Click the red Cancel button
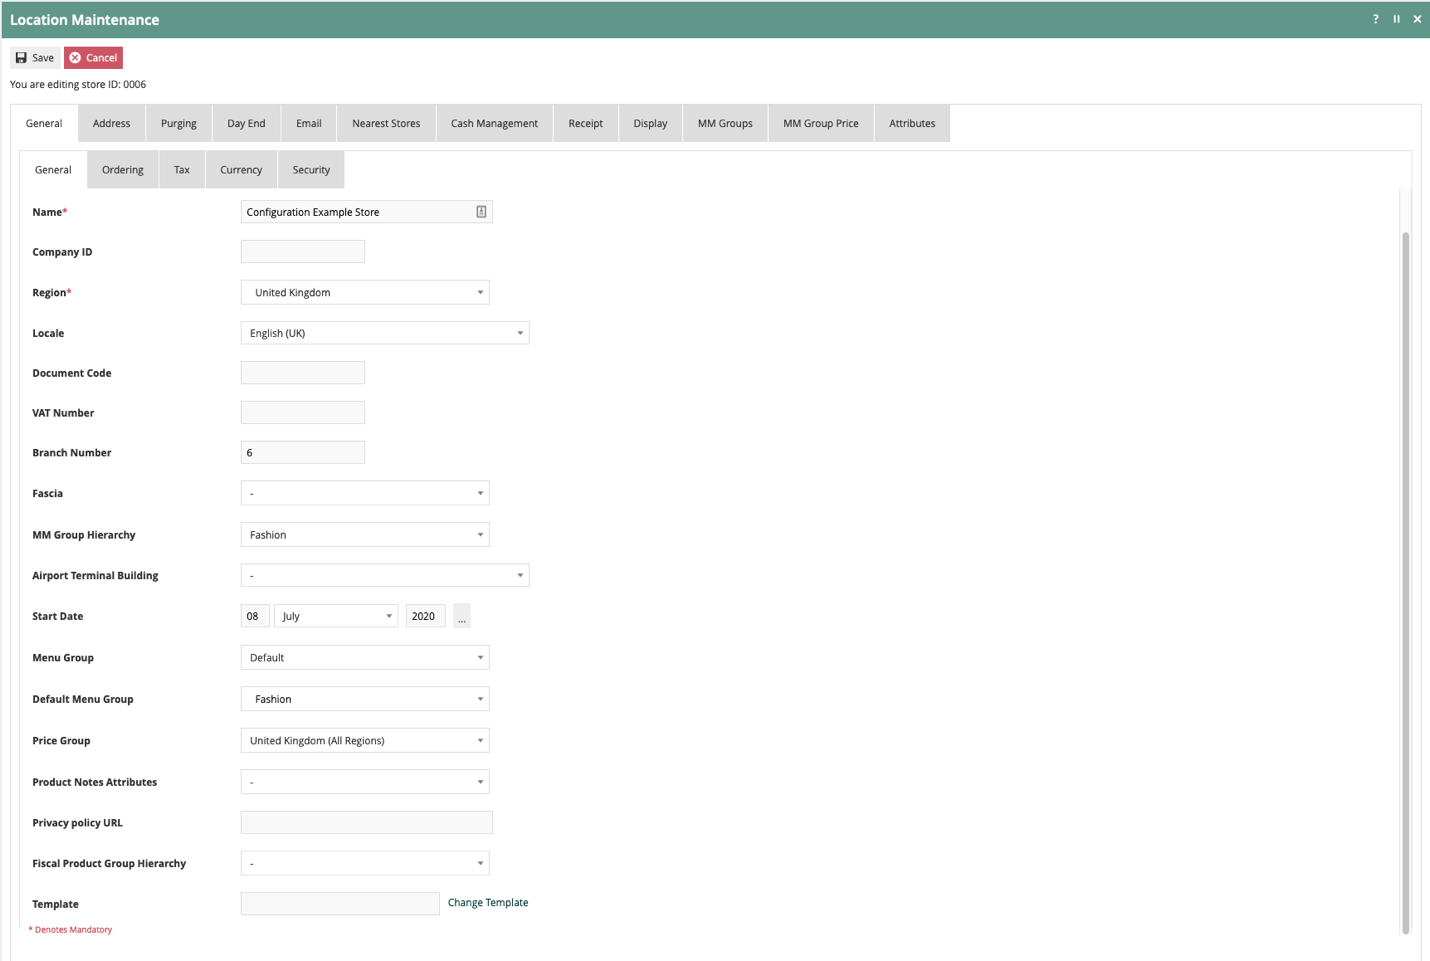1430x961 pixels. coord(93,58)
